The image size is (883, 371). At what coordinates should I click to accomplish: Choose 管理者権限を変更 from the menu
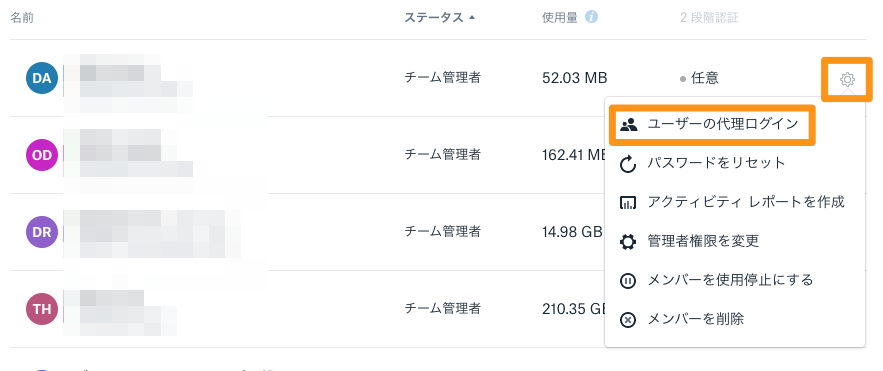coord(703,241)
